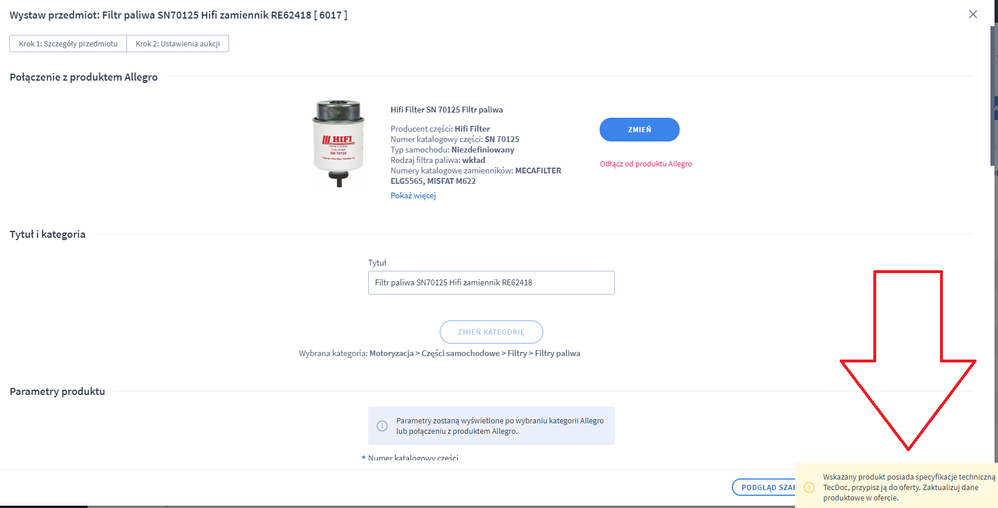Click Odłącz od produktu Allegro link

[x=645, y=164]
